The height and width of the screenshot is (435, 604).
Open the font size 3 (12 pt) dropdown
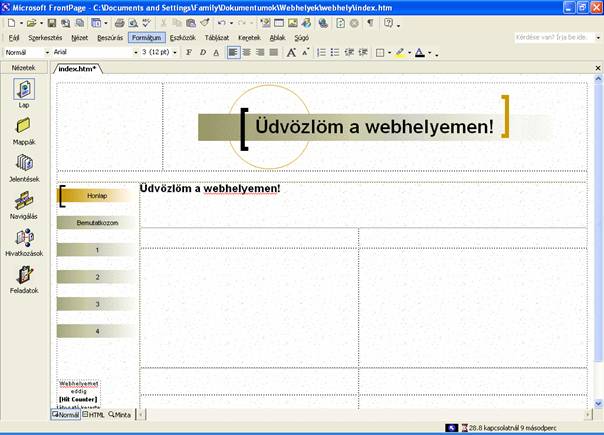(177, 52)
